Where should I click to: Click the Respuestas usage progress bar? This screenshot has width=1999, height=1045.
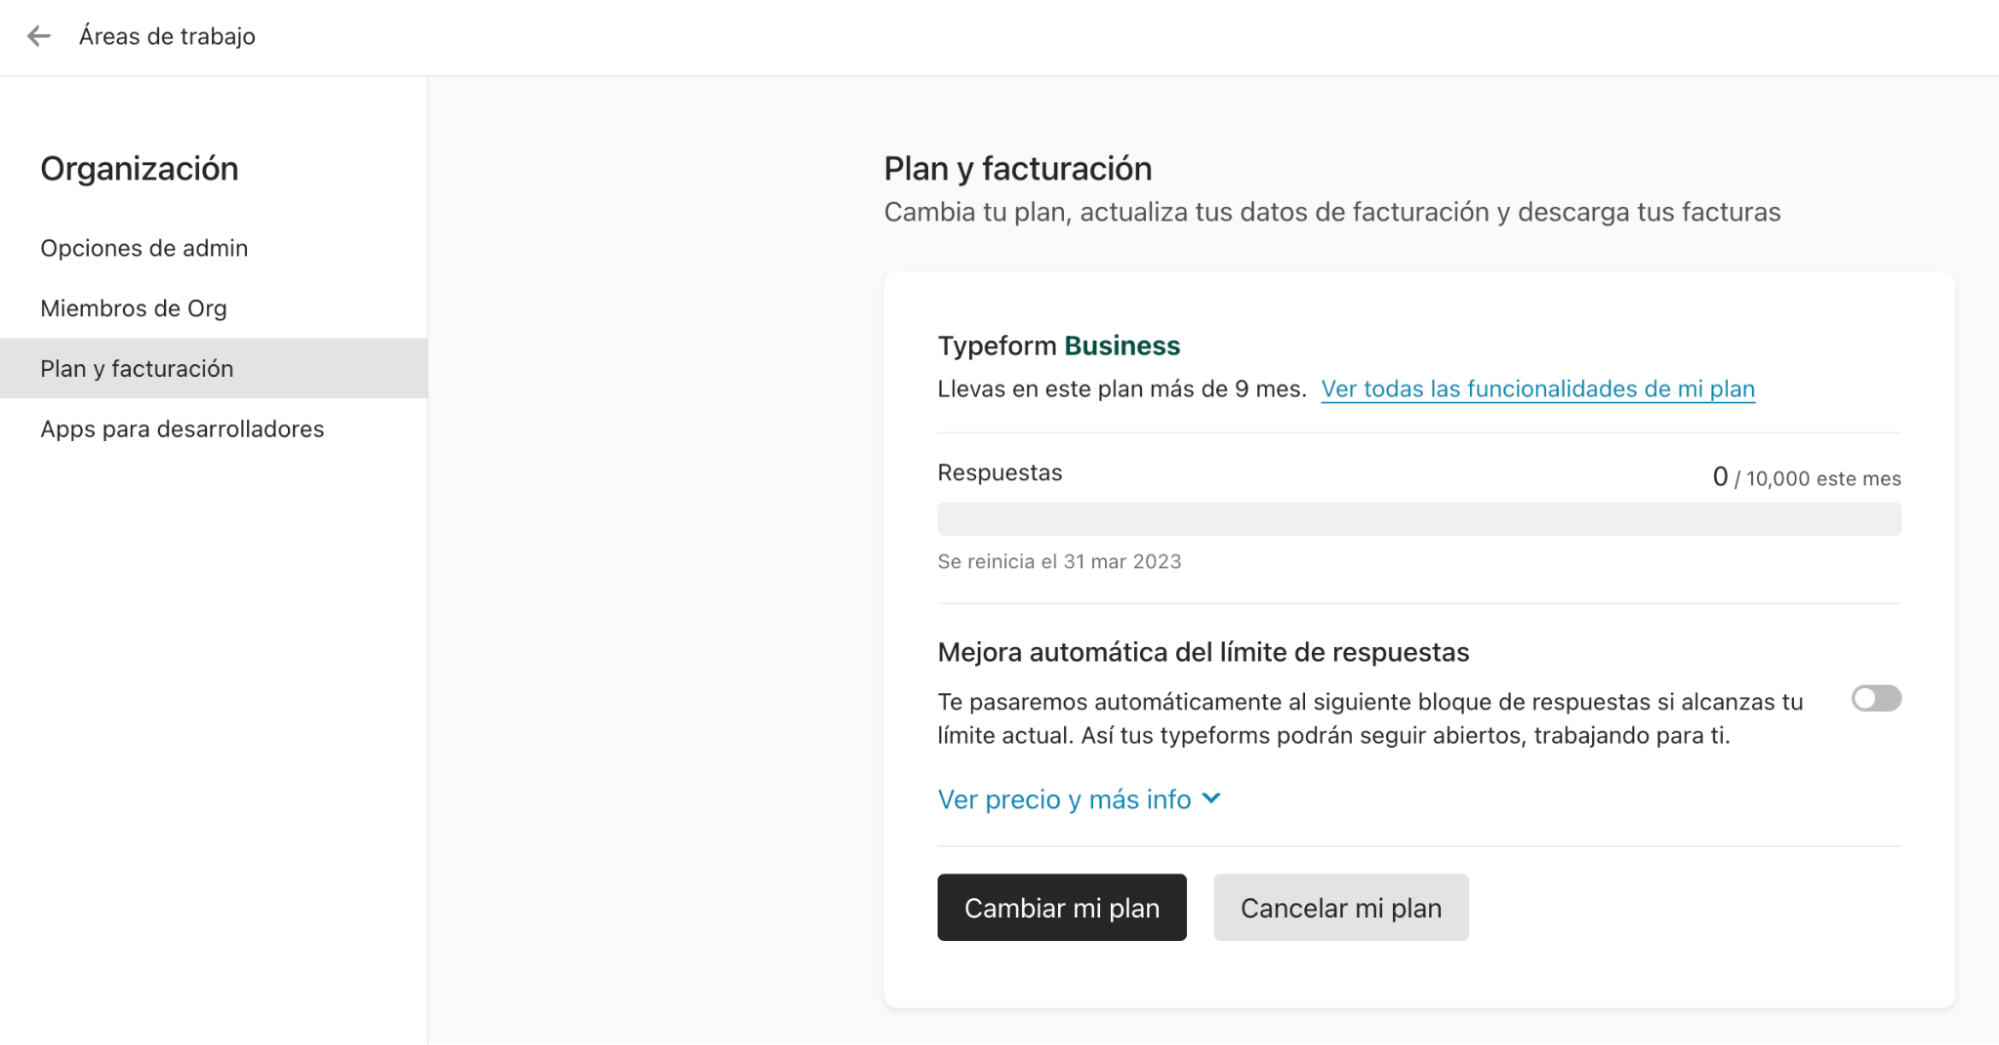1418,519
